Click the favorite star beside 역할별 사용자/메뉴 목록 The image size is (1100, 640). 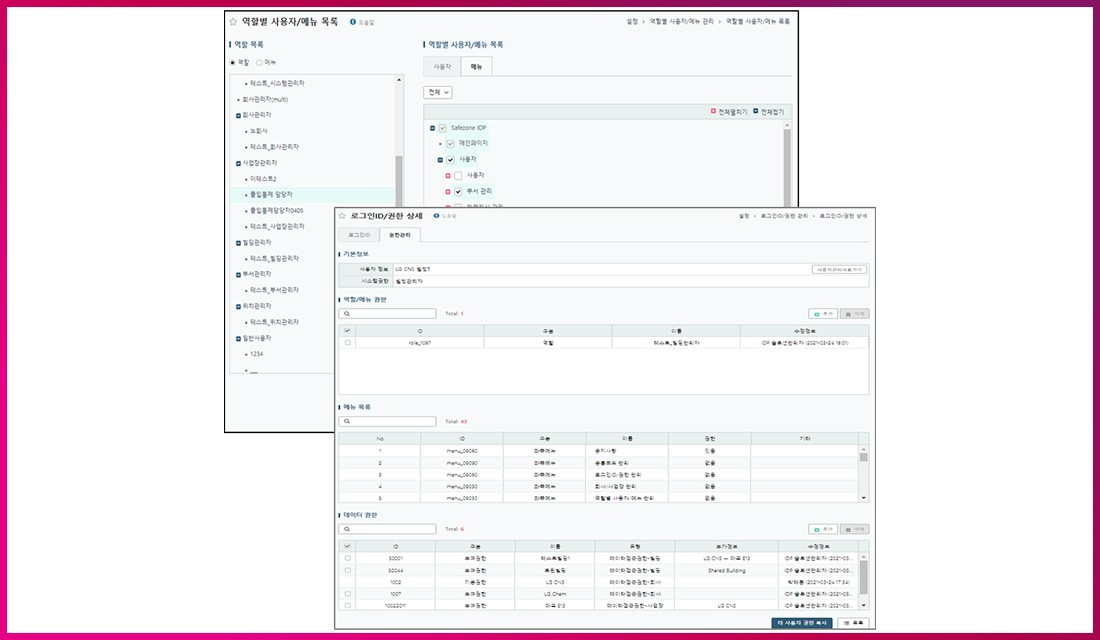click(x=233, y=21)
